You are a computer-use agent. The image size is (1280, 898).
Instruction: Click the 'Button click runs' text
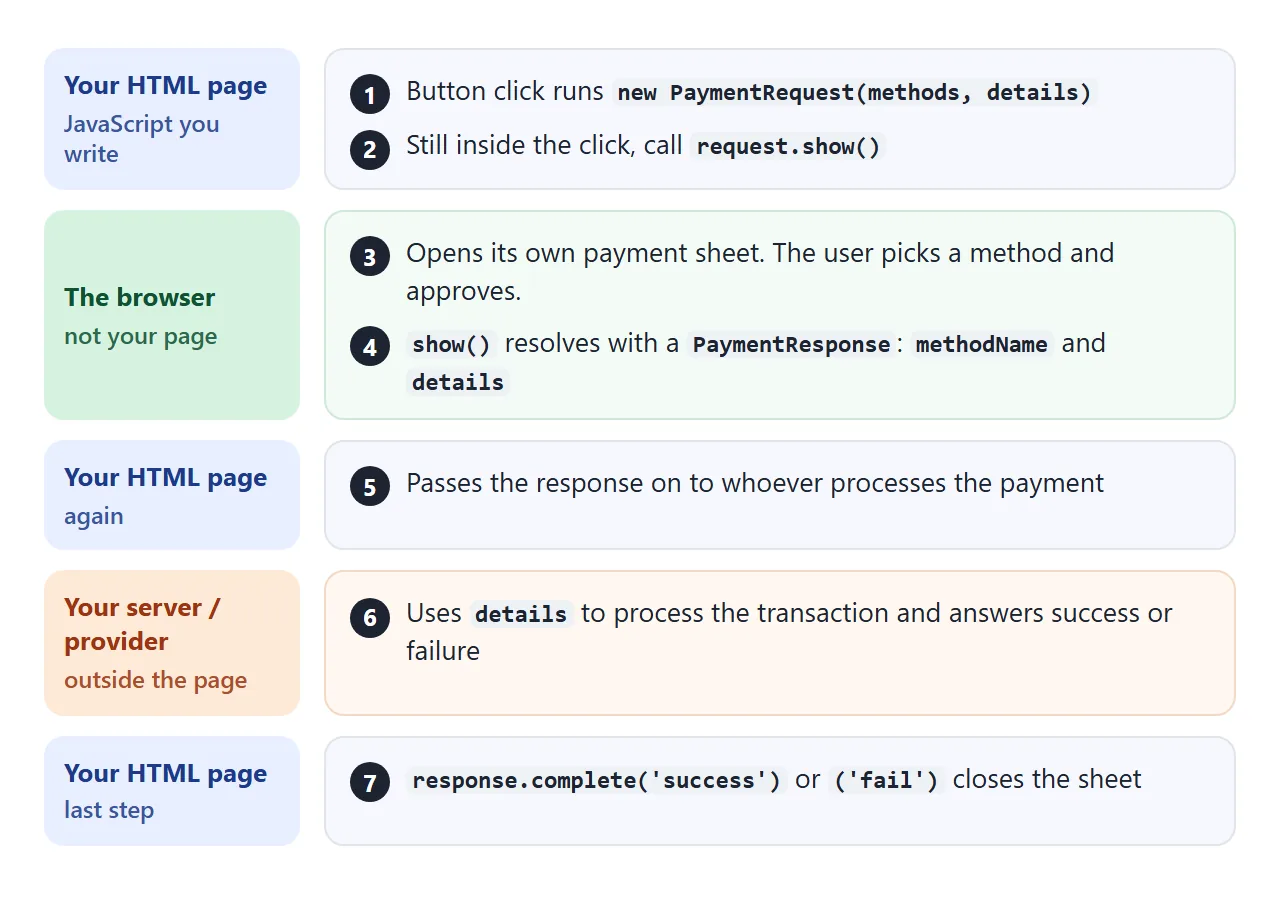505,92
